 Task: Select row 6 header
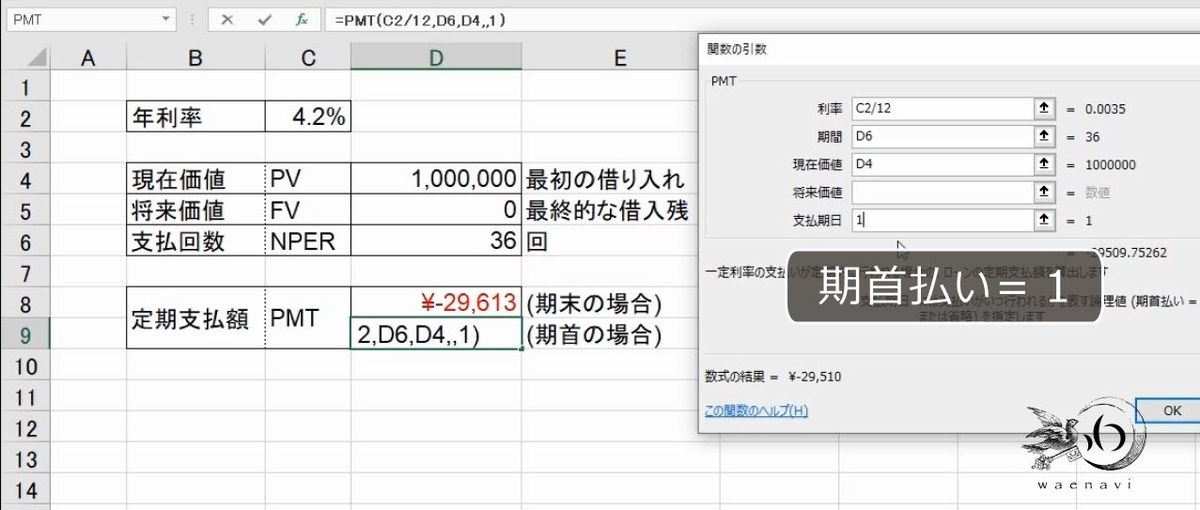(25, 242)
